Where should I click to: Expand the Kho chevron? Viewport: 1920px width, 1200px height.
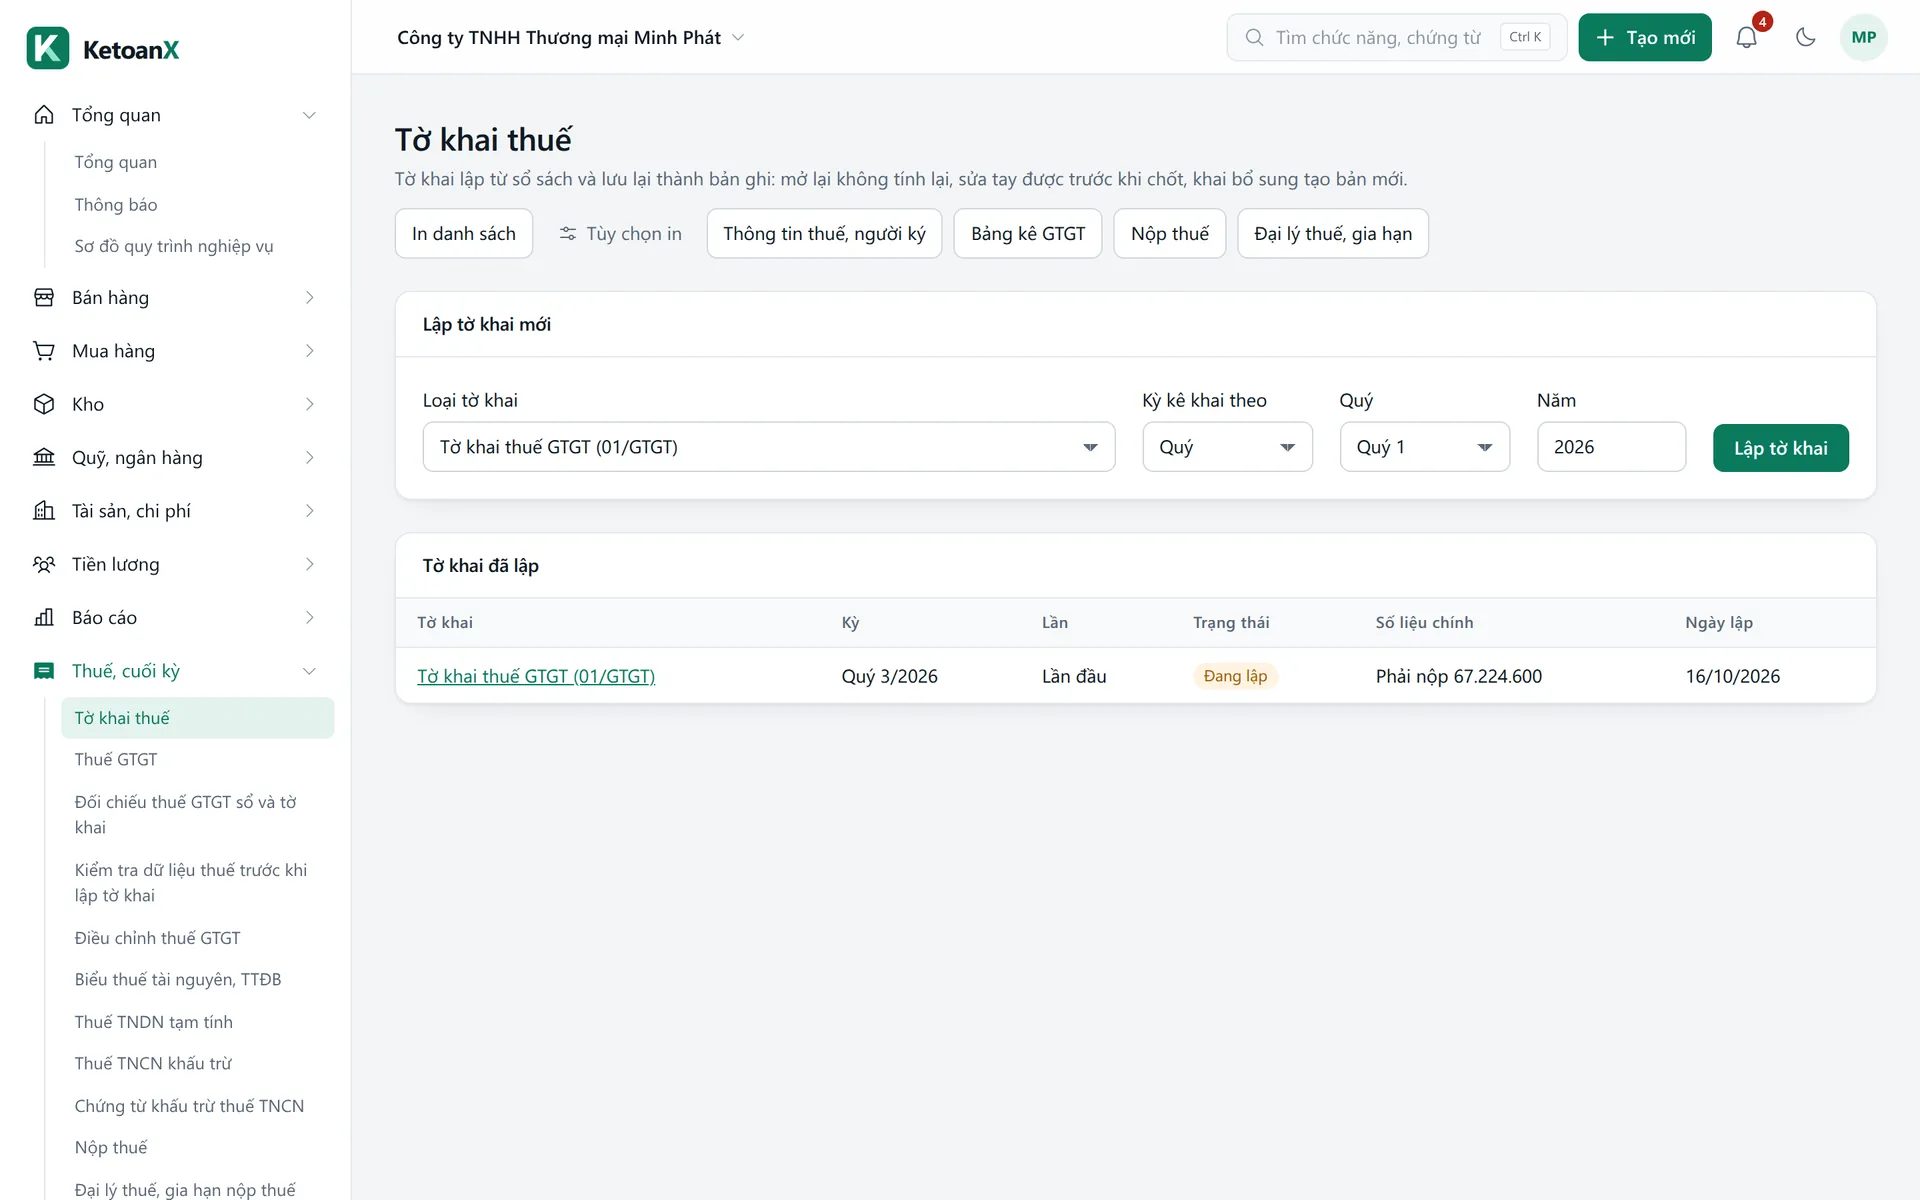309,404
